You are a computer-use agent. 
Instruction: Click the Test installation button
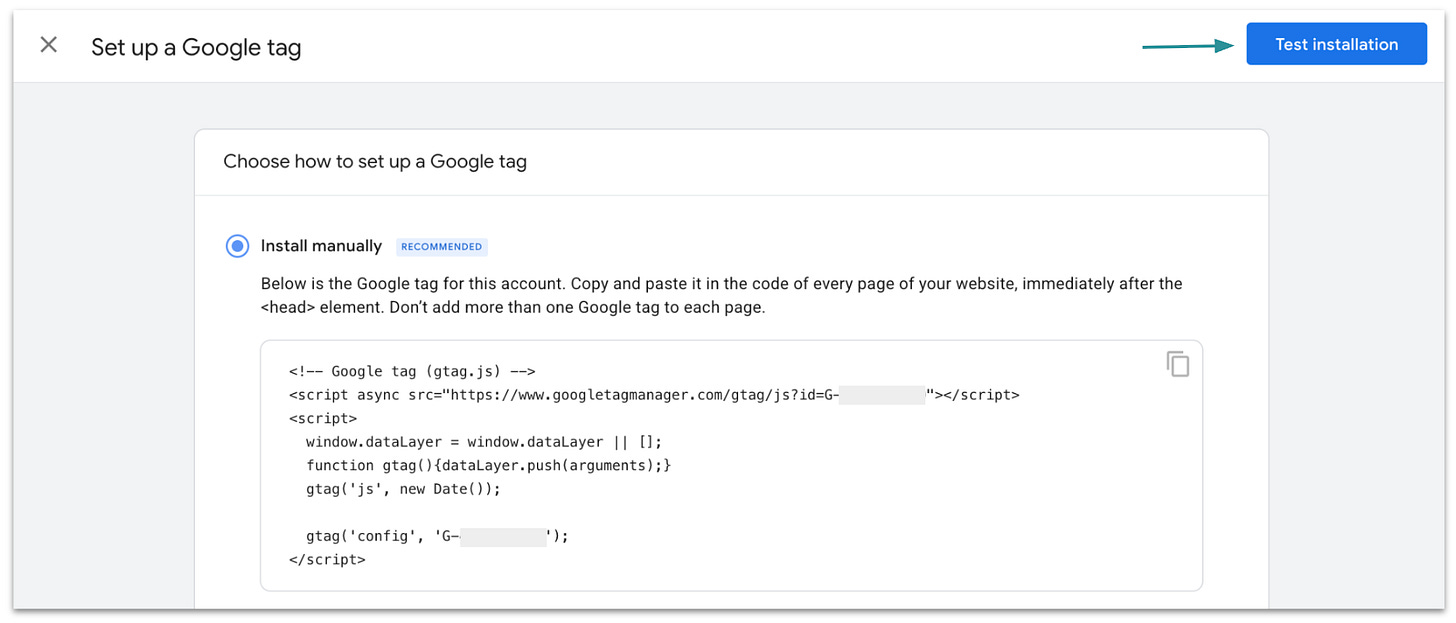click(1336, 44)
